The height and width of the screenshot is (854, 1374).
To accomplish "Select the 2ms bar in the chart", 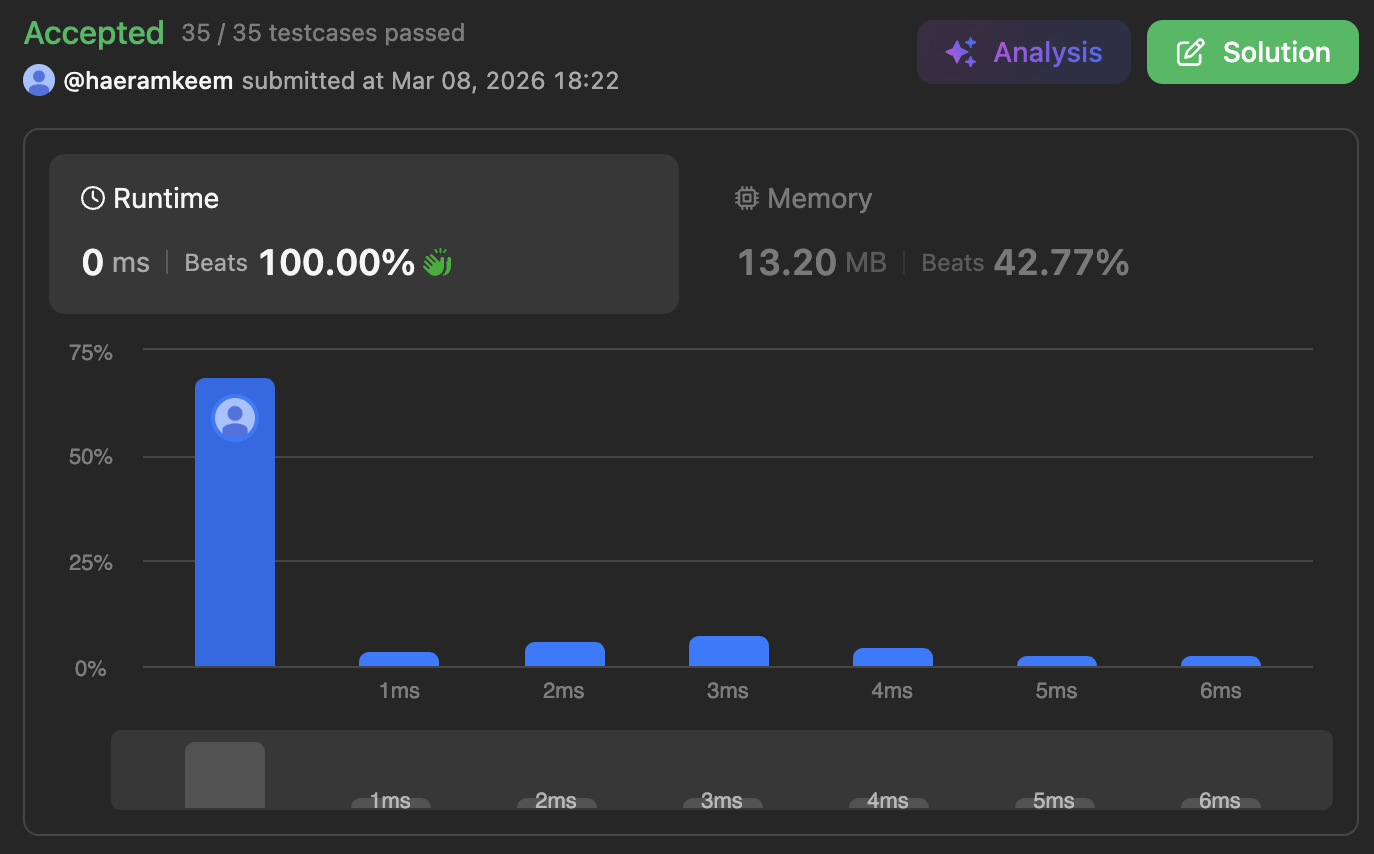I will tap(565, 654).
